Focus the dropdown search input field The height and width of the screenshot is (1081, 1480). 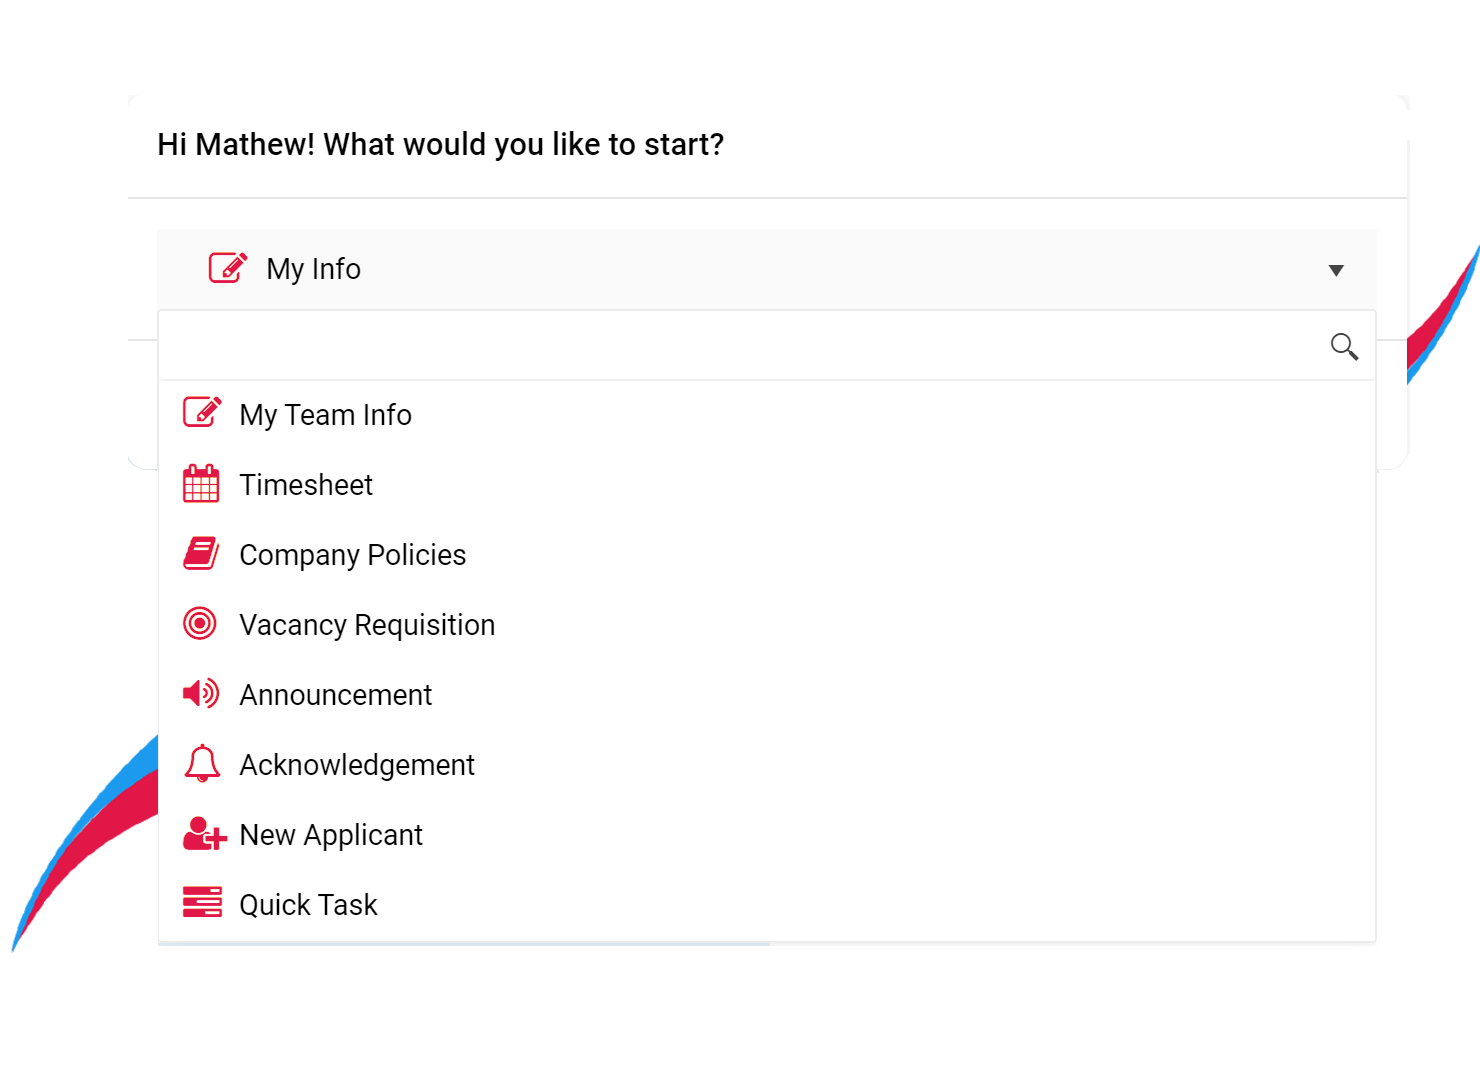tap(740, 346)
